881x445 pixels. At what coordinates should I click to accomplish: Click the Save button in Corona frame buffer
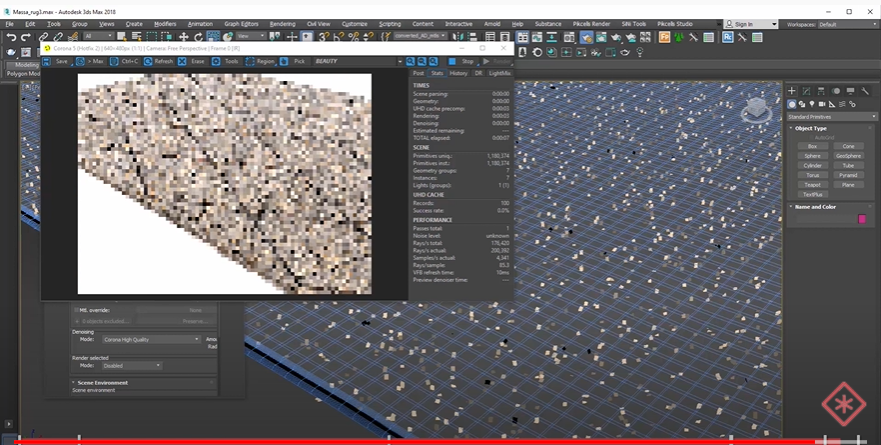pos(57,61)
